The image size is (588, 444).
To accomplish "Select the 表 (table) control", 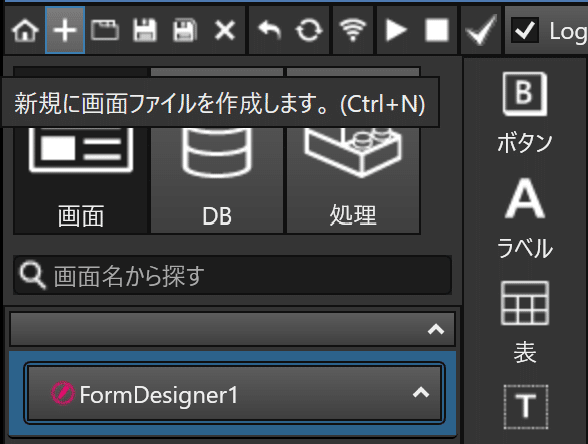I will click(525, 322).
